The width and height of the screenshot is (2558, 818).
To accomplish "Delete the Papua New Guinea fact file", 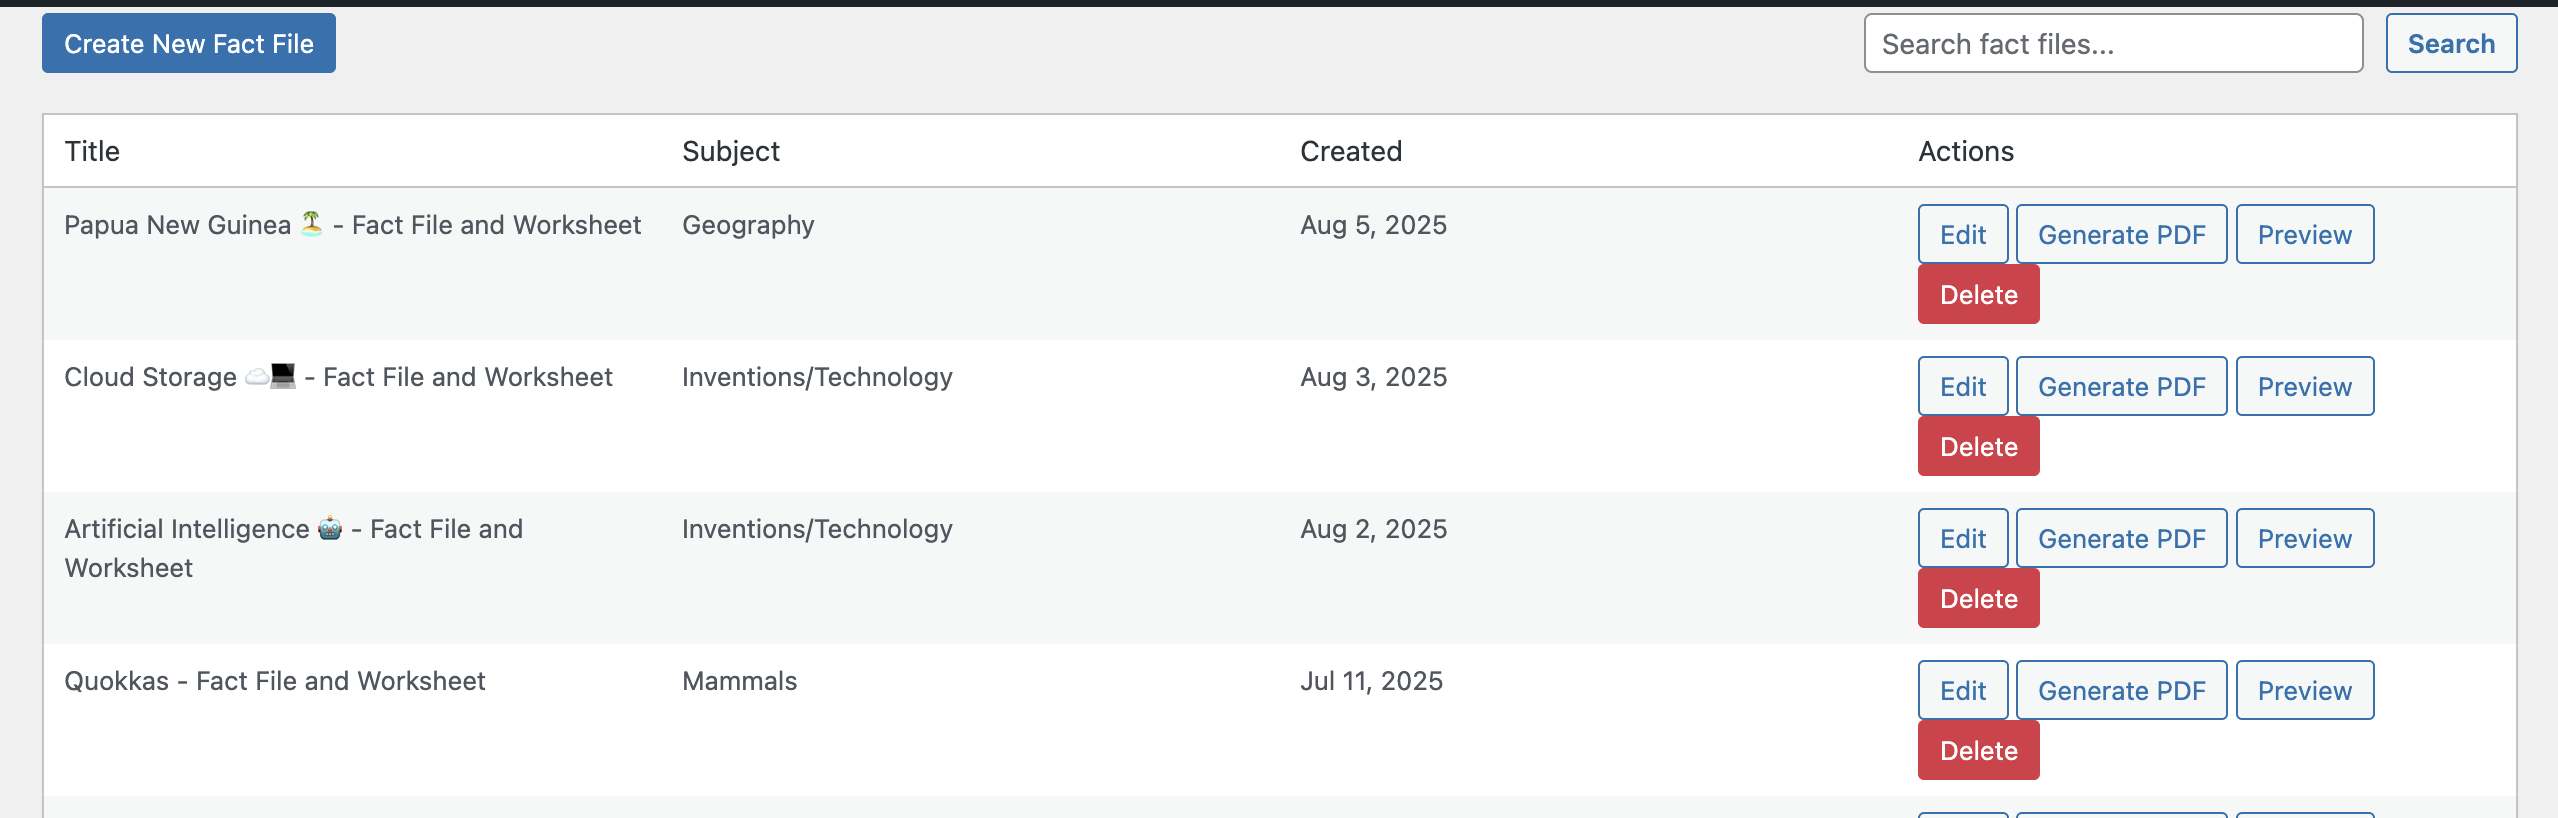I will point(1977,294).
